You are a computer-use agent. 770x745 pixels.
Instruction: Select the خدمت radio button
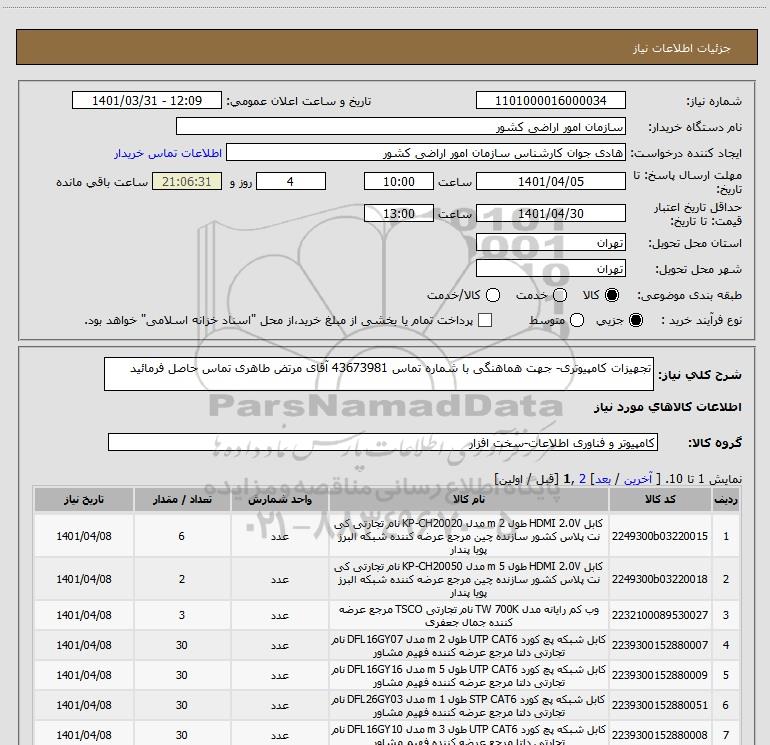[x=560, y=295]
